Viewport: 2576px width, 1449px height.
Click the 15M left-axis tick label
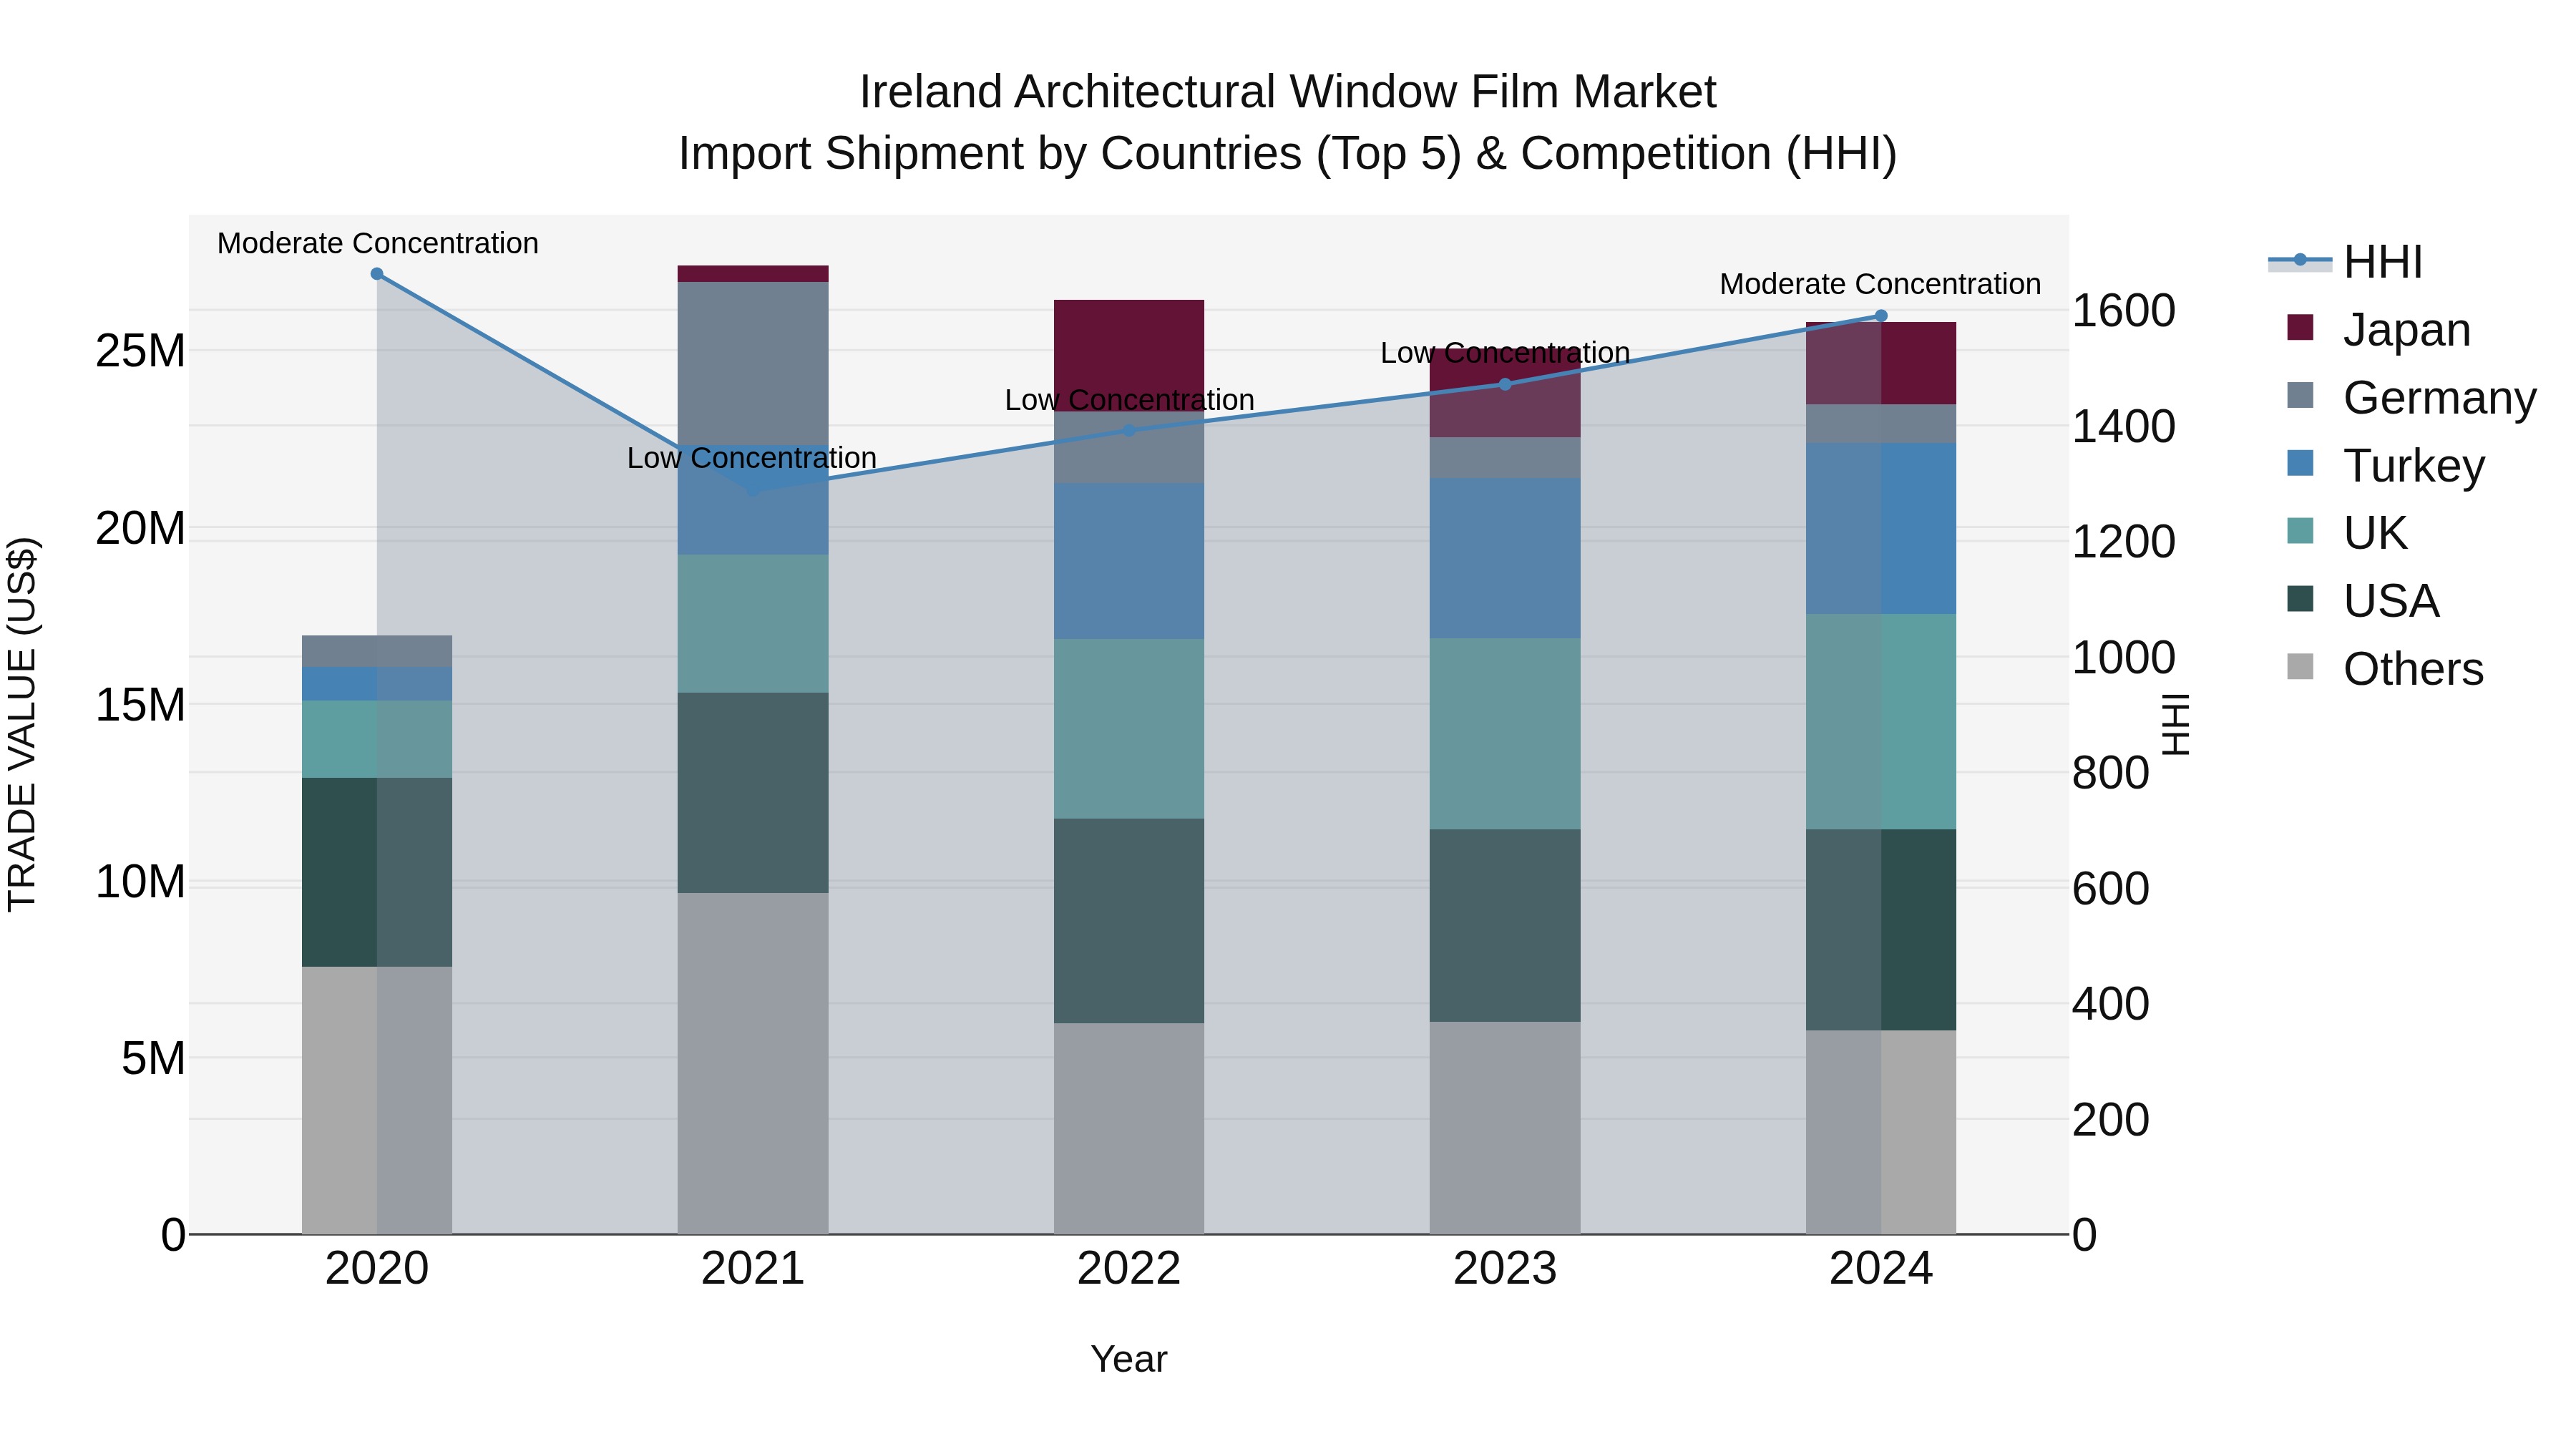pos(140,705)
